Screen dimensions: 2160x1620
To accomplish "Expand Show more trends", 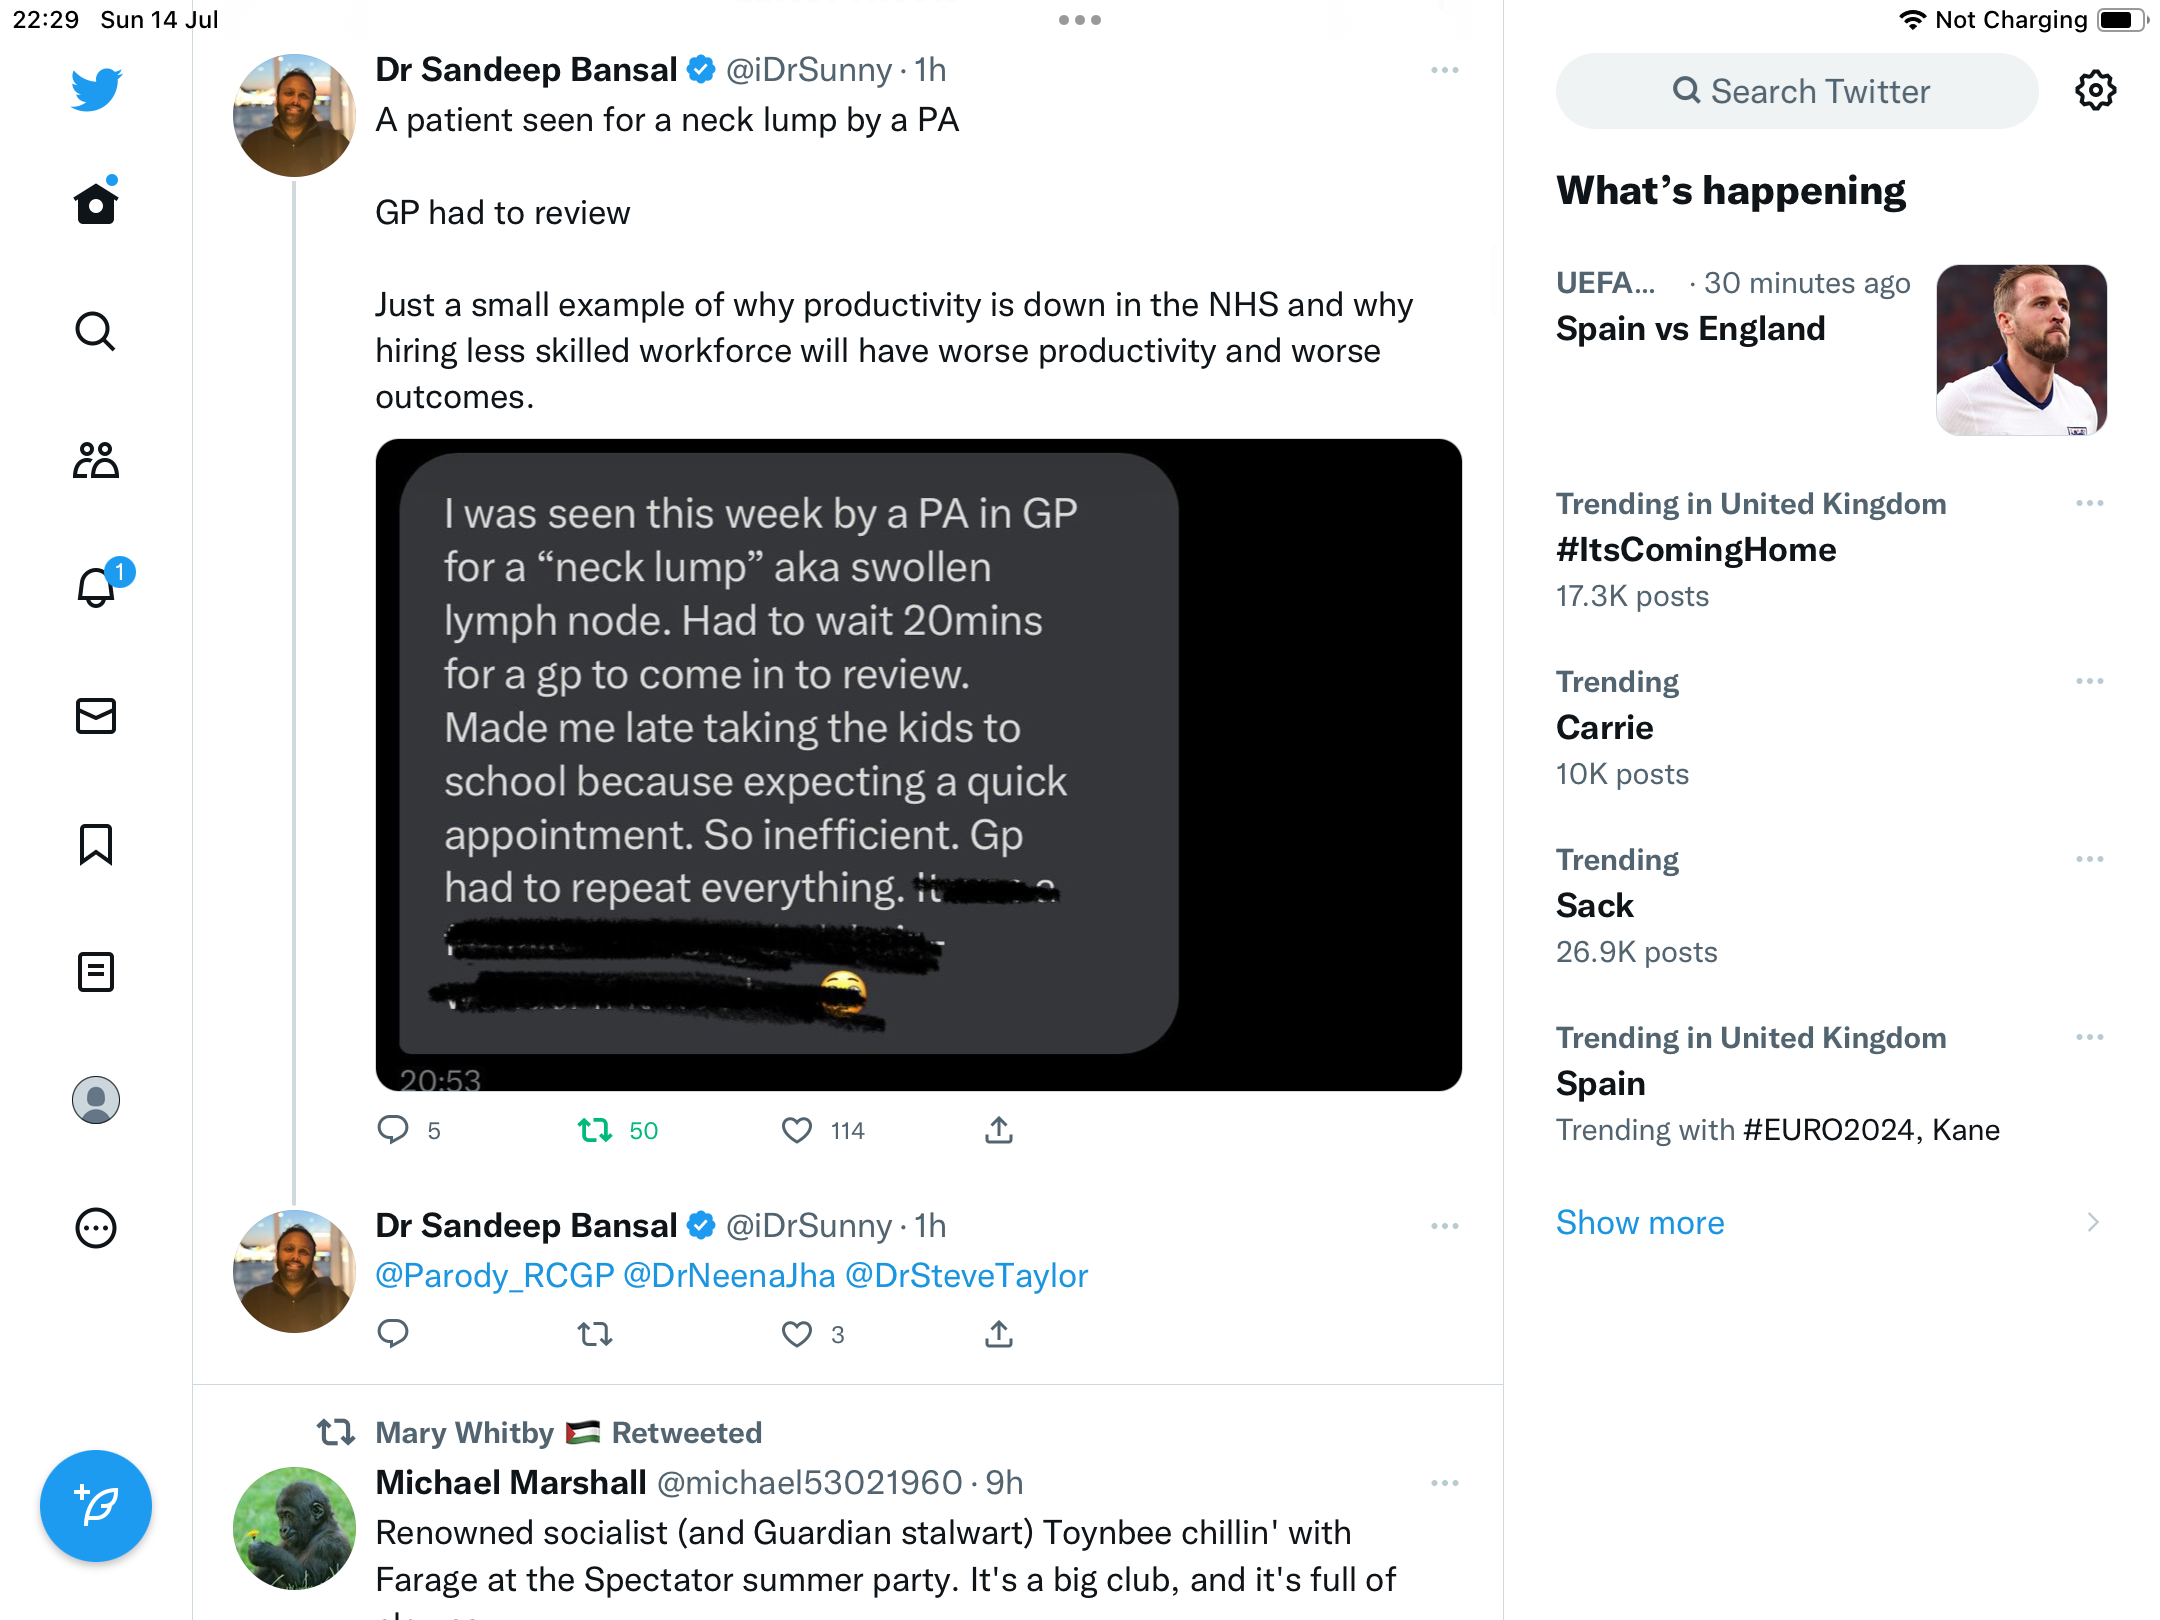I will 1640,1223.
